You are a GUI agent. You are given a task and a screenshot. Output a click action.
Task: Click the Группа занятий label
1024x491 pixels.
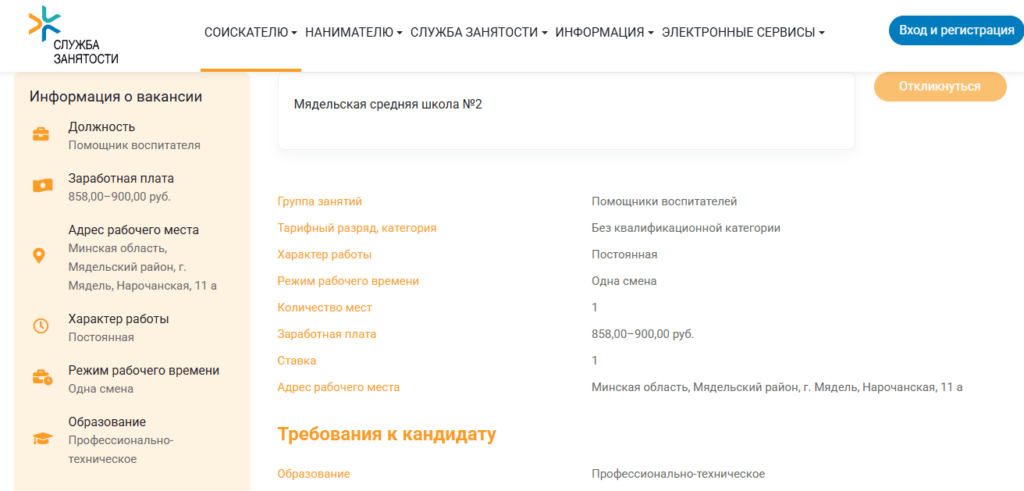pyautogui.click(x=319, y=202)
